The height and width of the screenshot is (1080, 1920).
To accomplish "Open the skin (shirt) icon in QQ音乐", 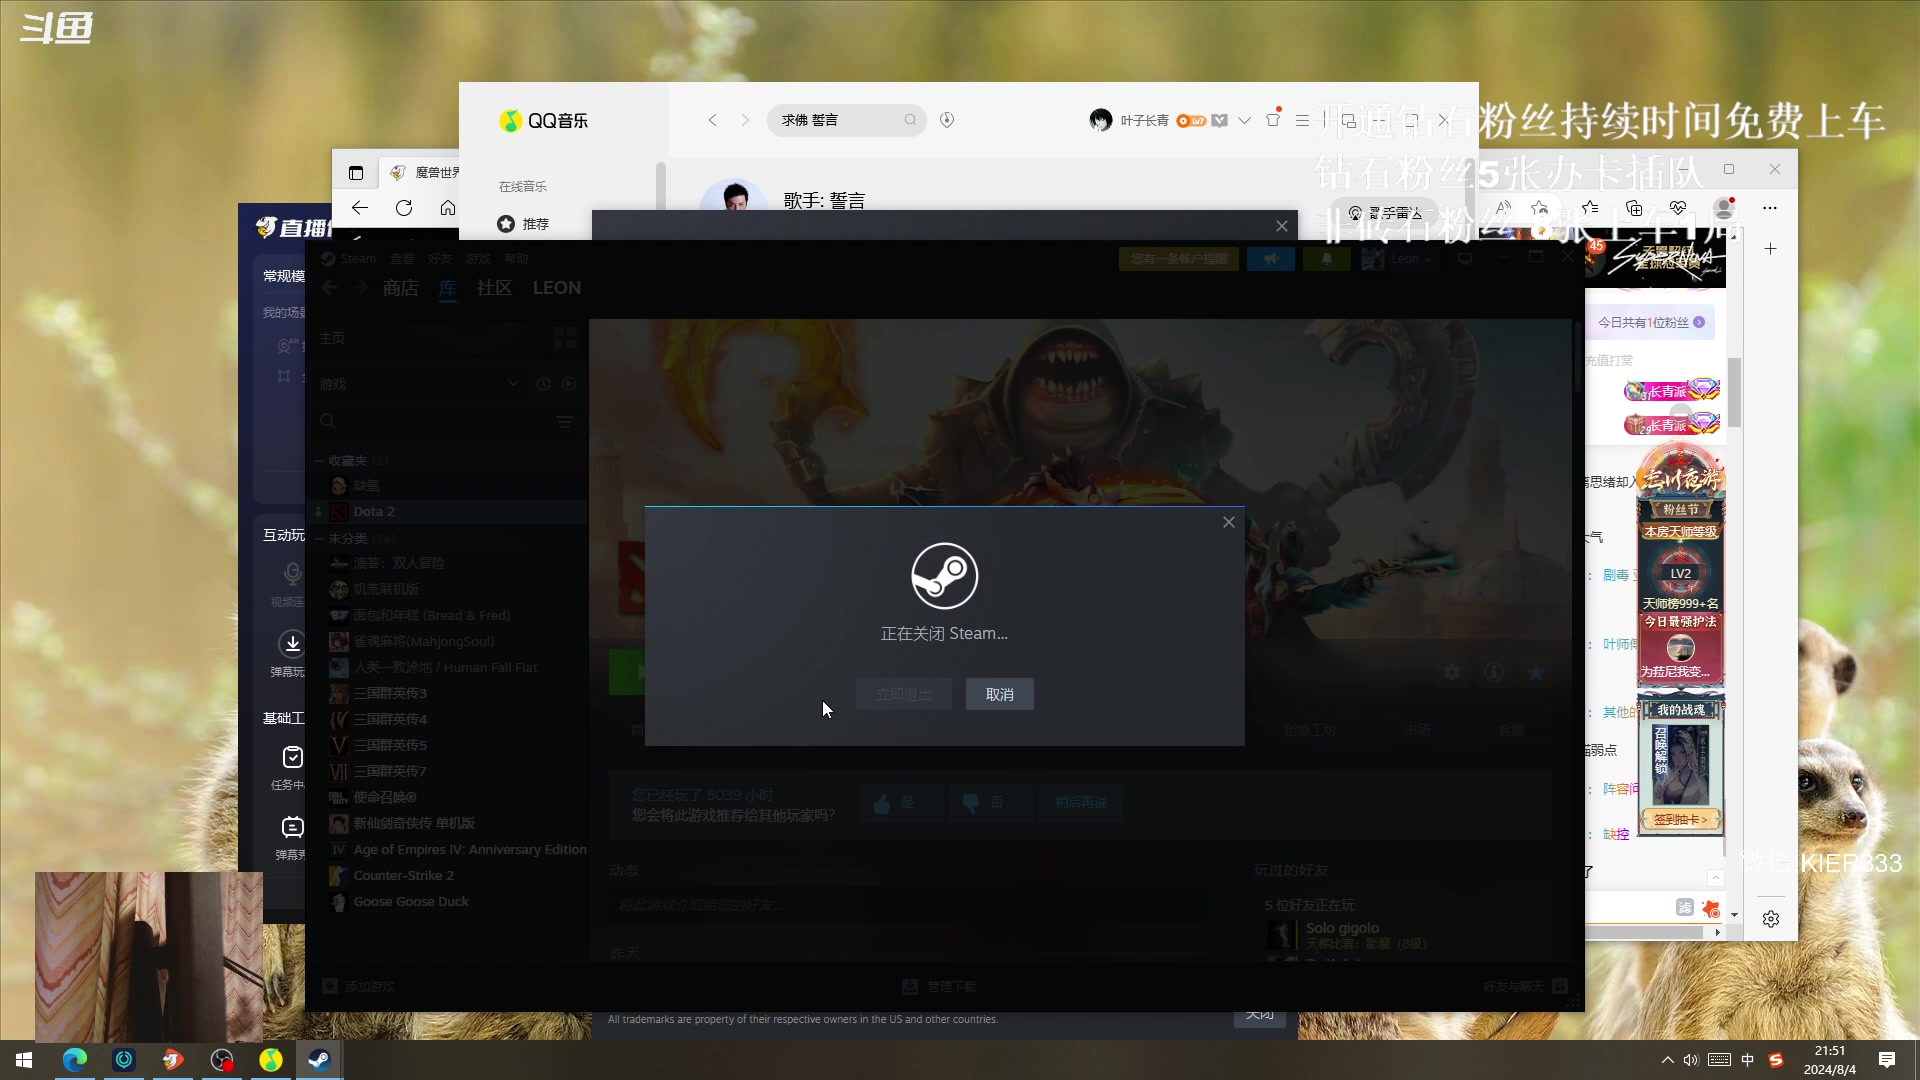I will (1273, 119).
